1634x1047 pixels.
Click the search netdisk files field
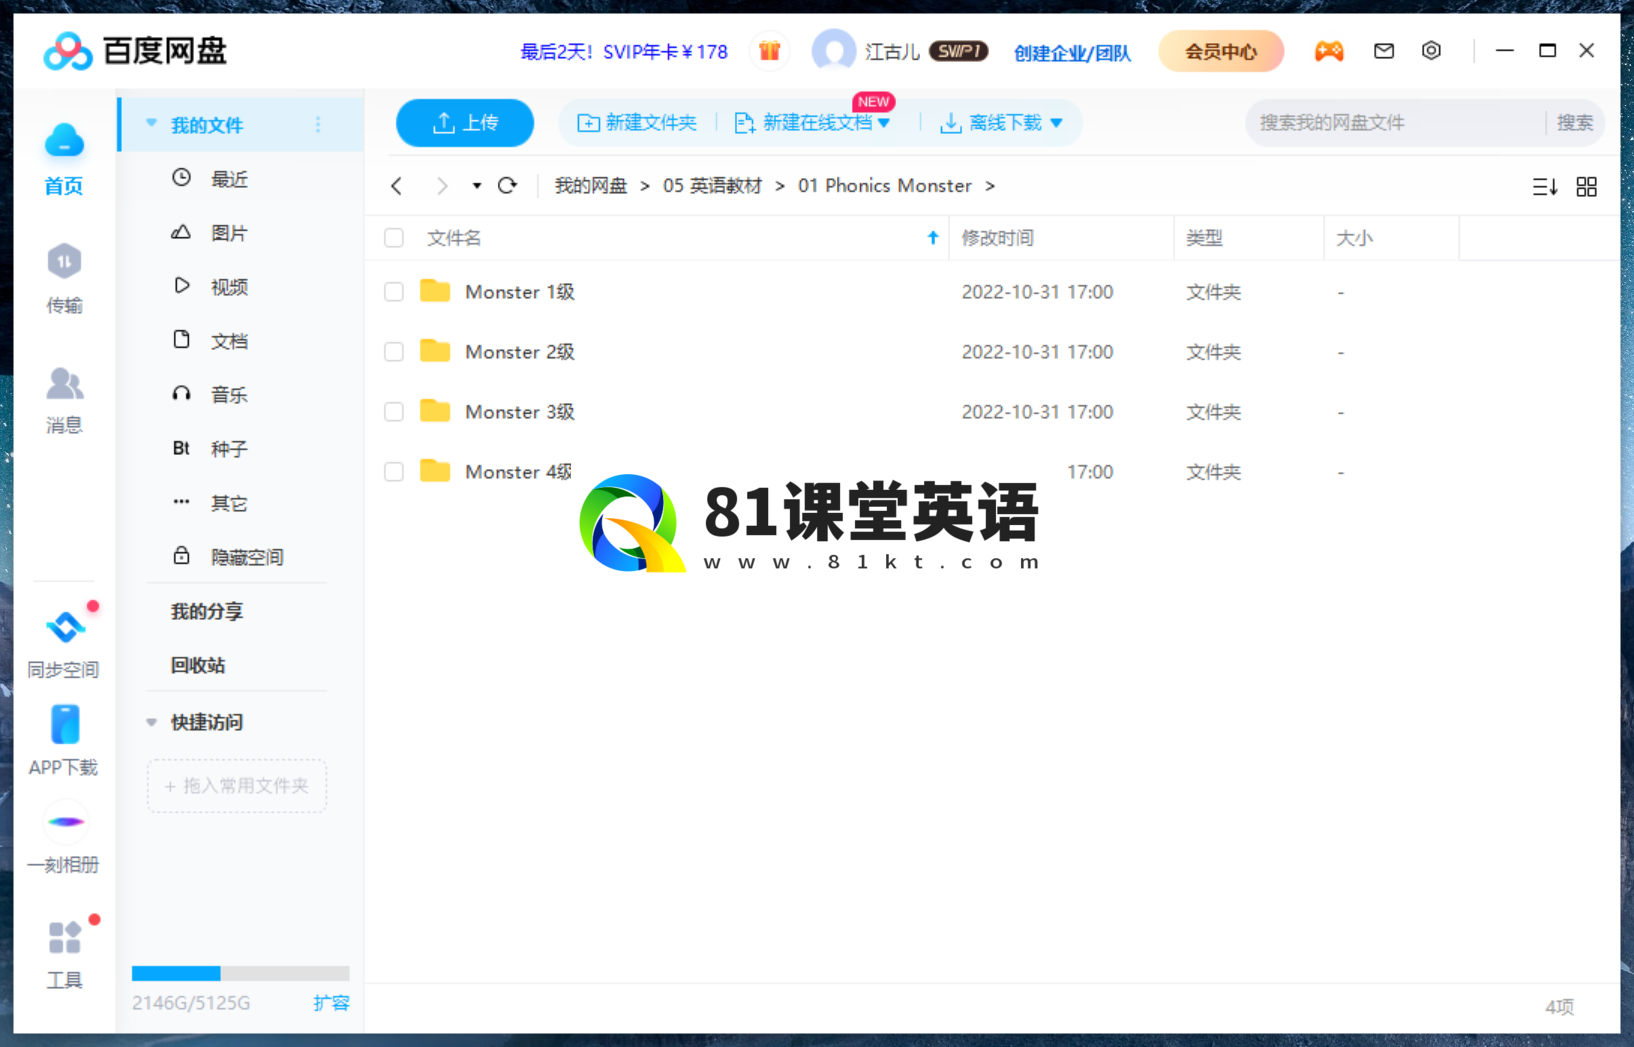[x=1395, y=123]
